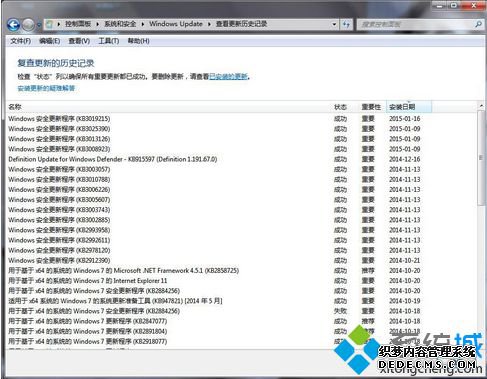Click 失败 status cell
The width and height of the screenshot is (487, 379).
[340, 311]
